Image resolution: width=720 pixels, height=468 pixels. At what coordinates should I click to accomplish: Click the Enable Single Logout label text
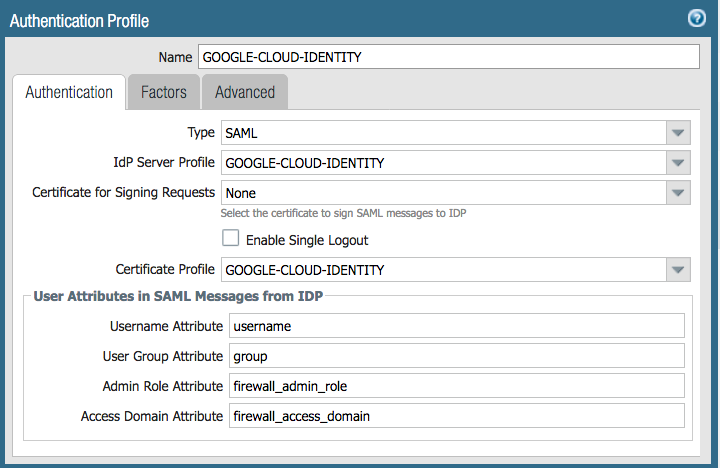(307, 240)
